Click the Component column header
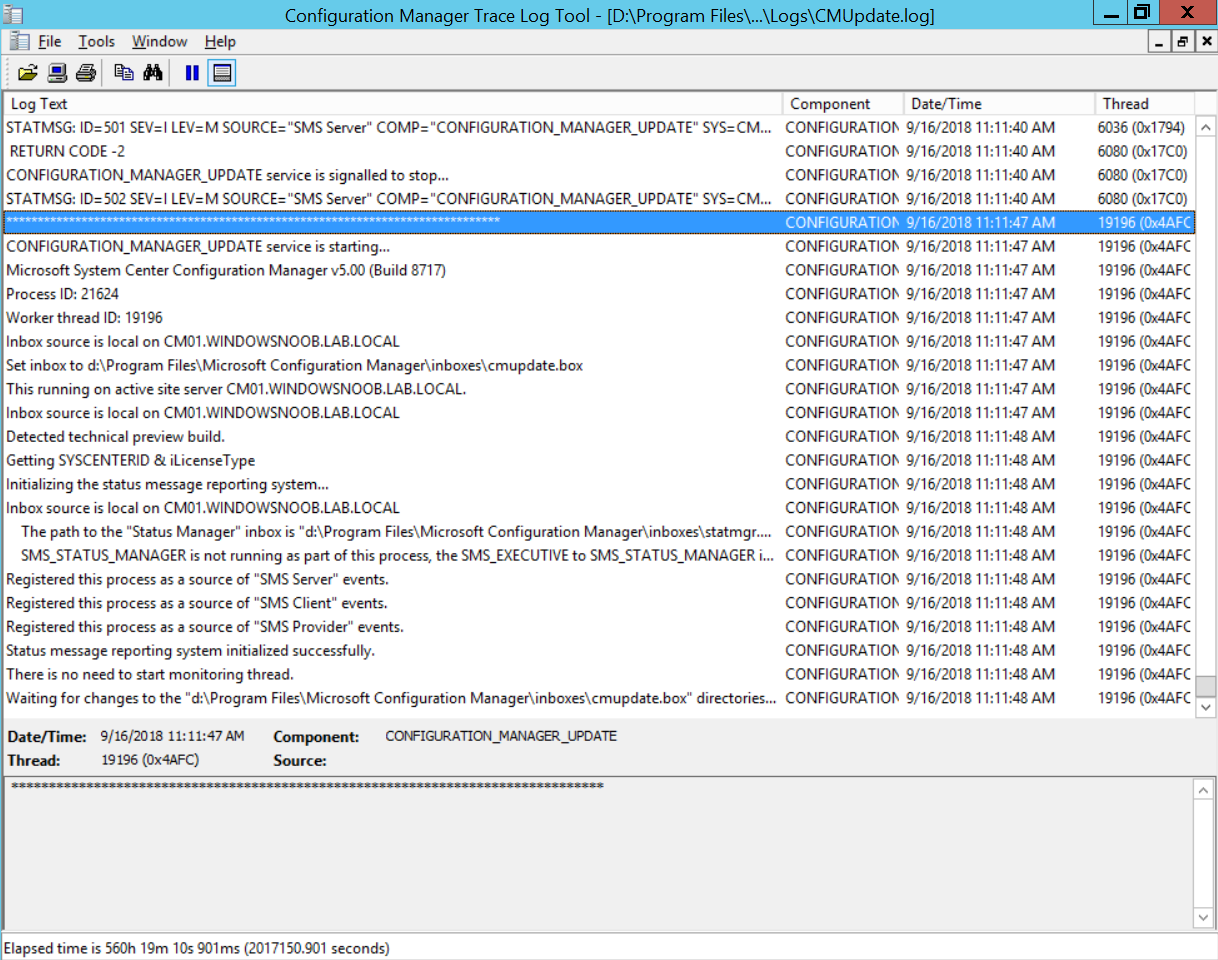This screenshot has width=1218, height=960. click(x=843, y=104)
